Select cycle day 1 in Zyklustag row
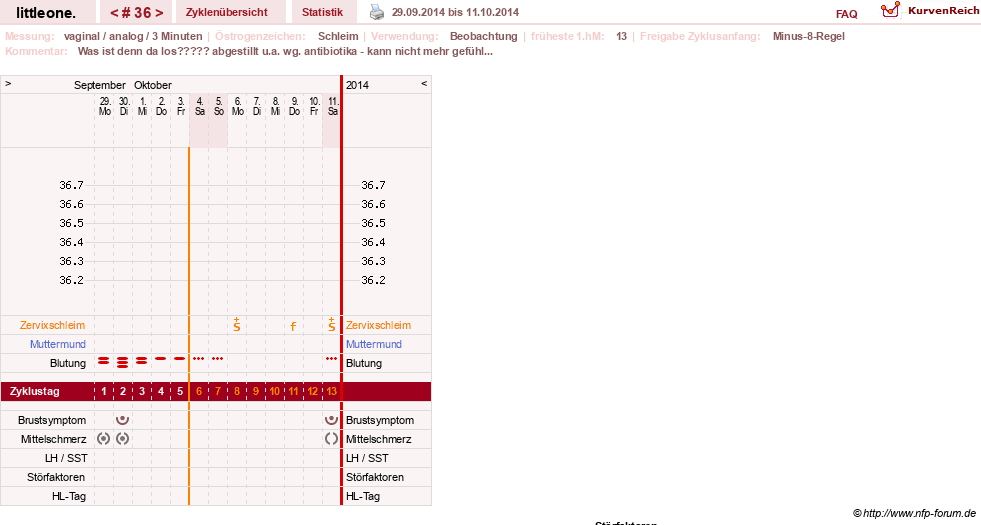 tap(104, 391)
